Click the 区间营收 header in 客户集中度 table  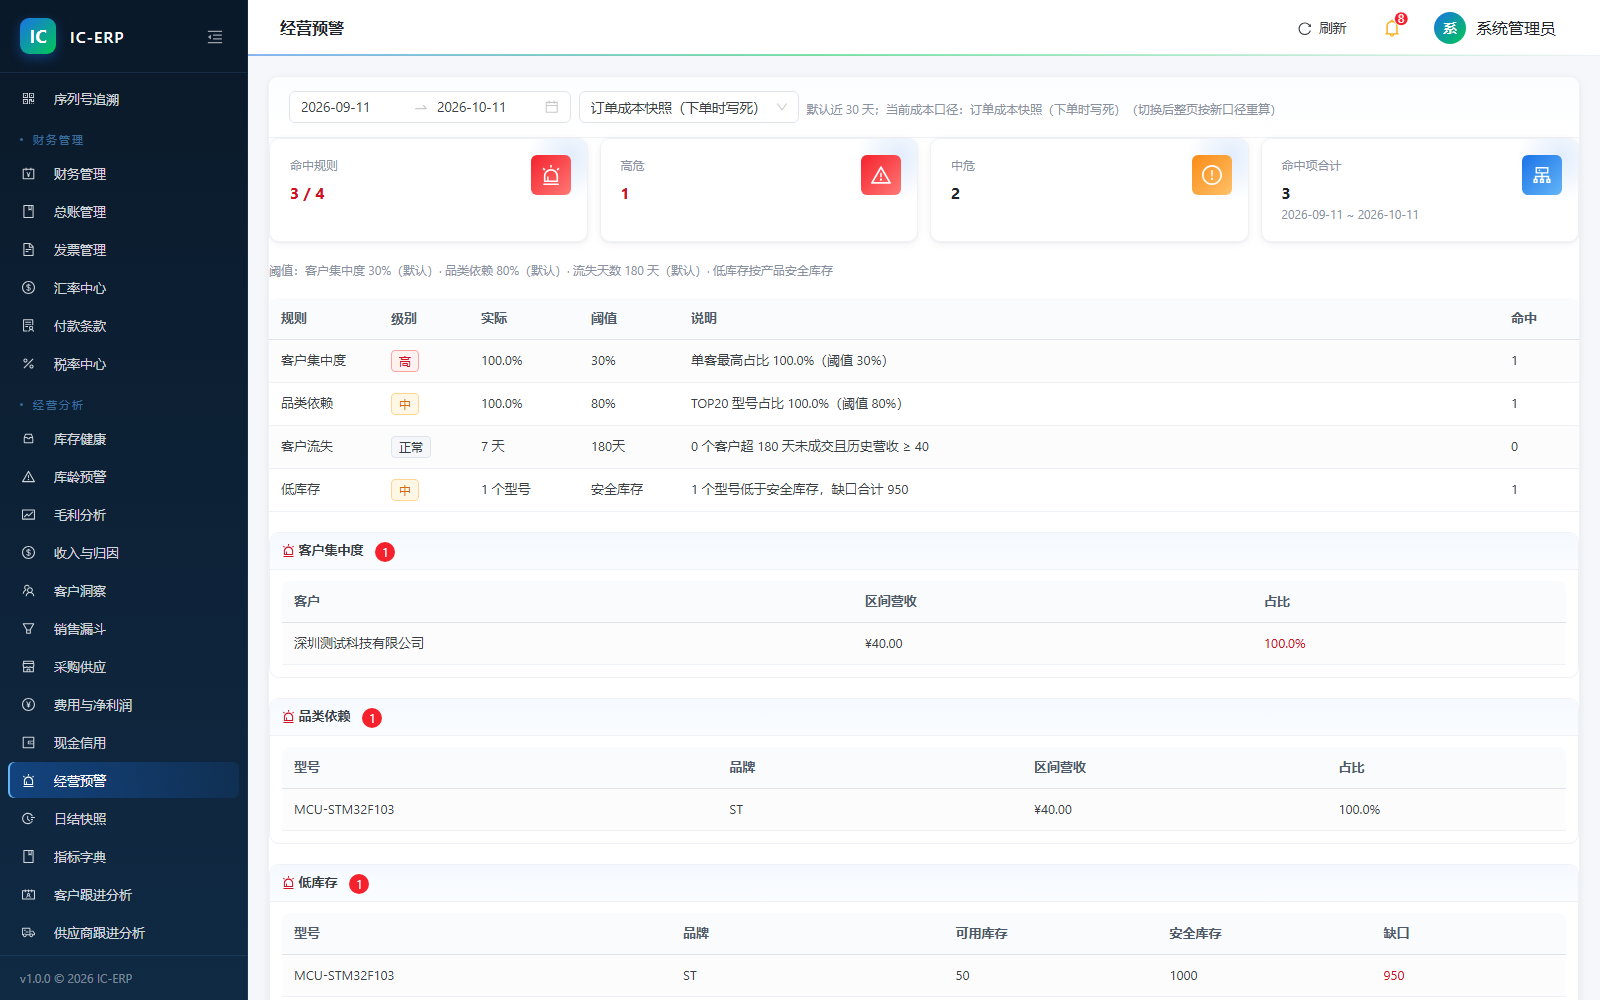[891, 601]
